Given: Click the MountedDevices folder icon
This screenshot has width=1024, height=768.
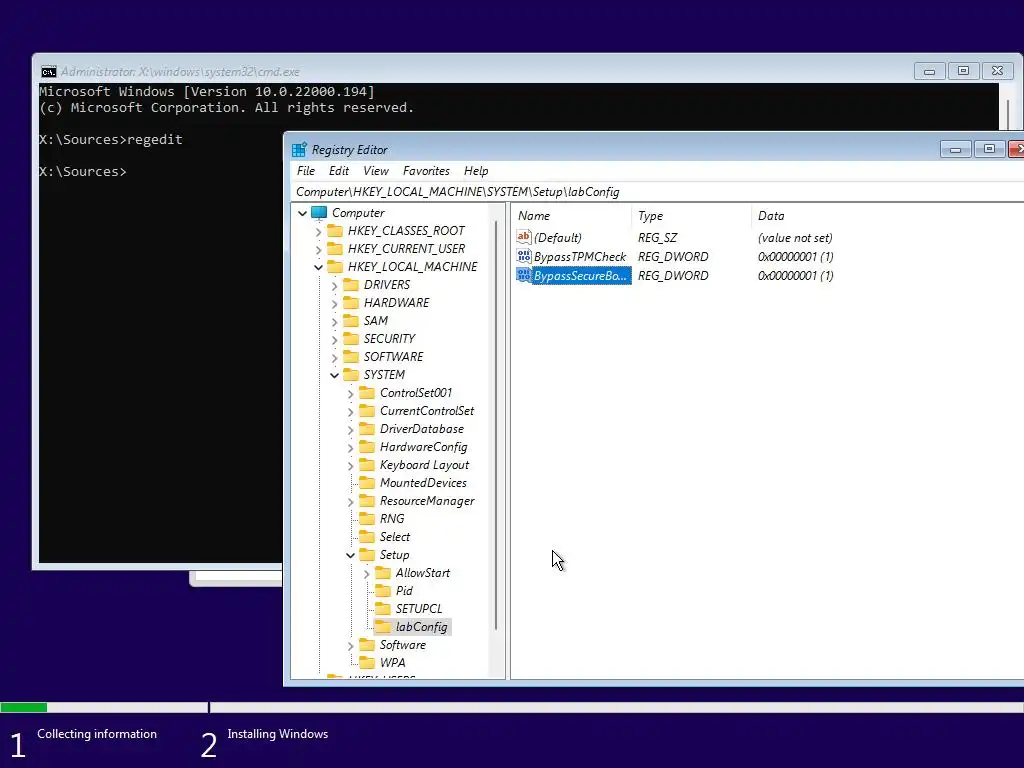Looking at the screenshot, I should click(368, 483).
